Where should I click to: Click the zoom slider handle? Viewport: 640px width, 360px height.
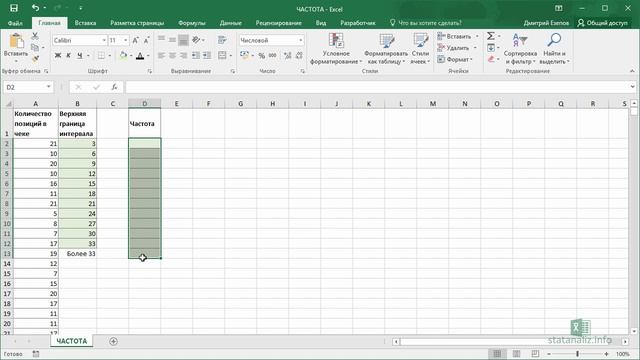(578, 354)
